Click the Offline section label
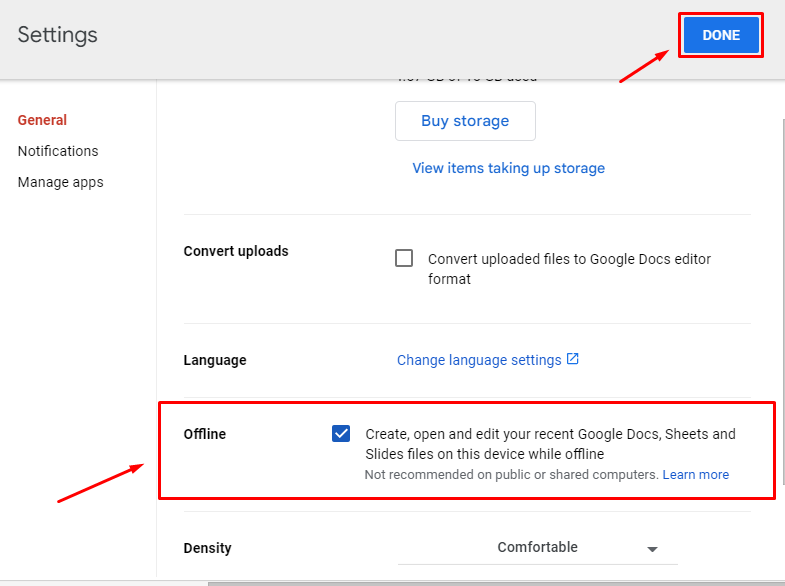Viewport: 785px width, 586px height. [x=205, y=434]
